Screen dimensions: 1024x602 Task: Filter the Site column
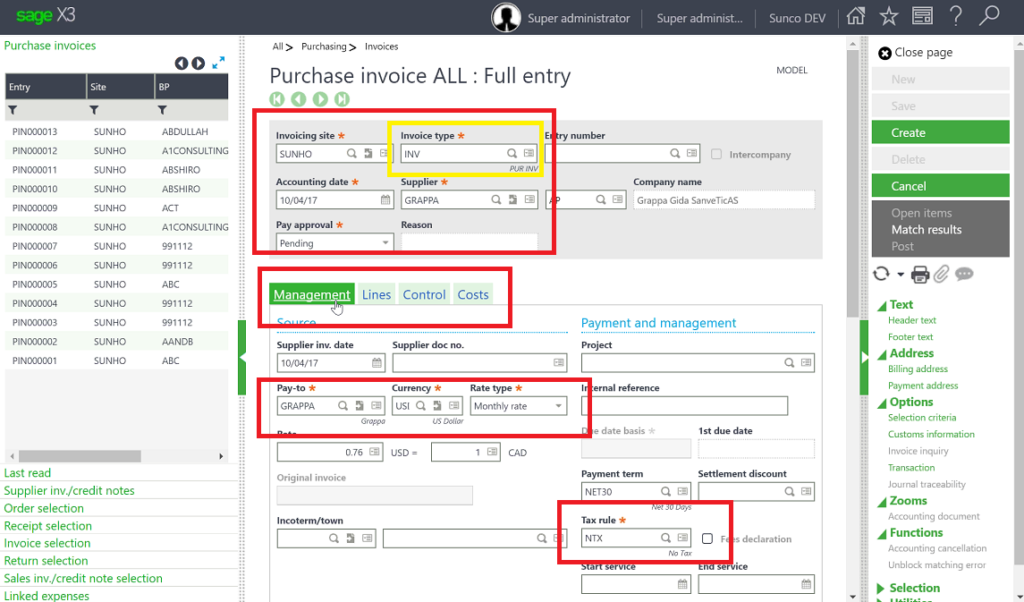94,110
